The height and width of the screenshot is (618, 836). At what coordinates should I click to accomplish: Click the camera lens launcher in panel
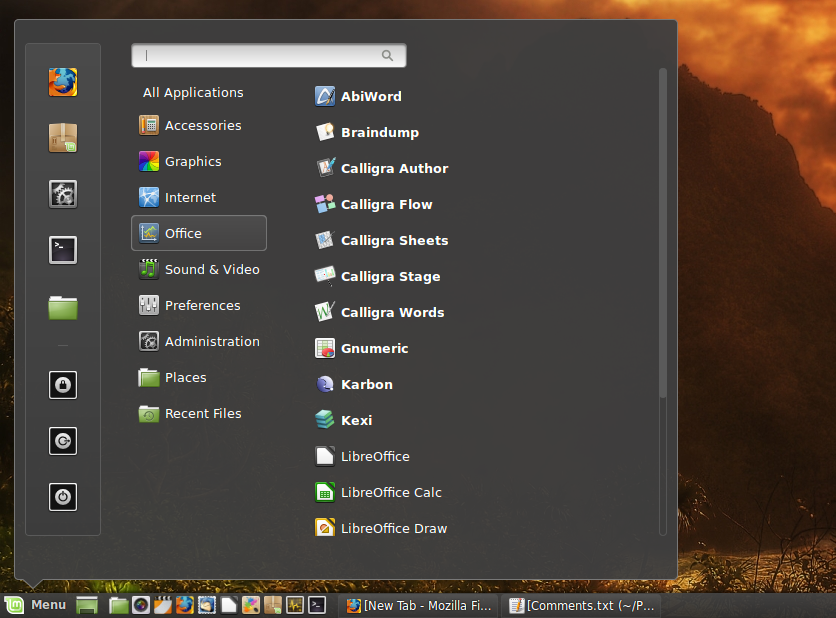click(x=141, y=605)
